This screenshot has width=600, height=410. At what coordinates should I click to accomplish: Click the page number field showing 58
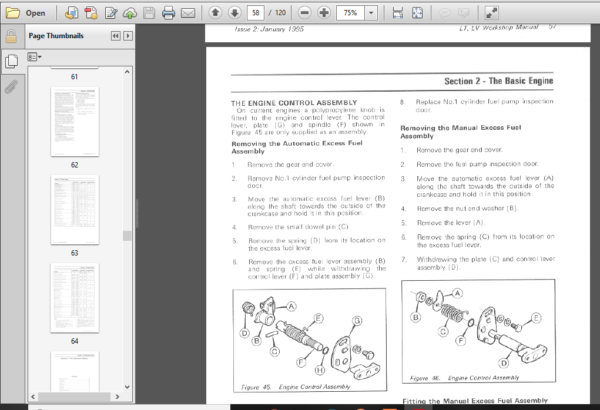[256, 13]
